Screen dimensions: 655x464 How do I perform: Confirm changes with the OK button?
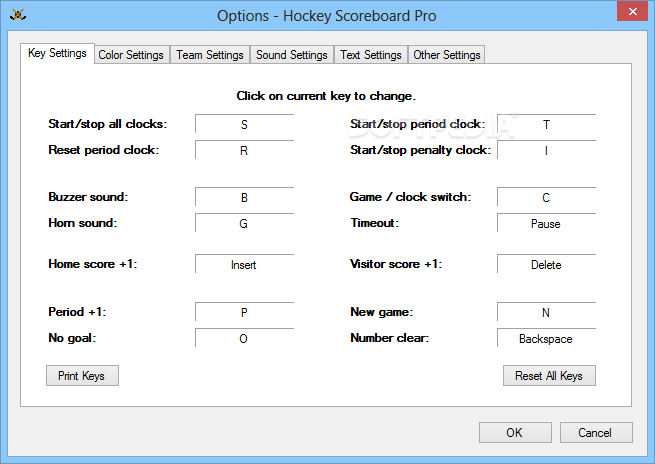(x=515, y=432)
